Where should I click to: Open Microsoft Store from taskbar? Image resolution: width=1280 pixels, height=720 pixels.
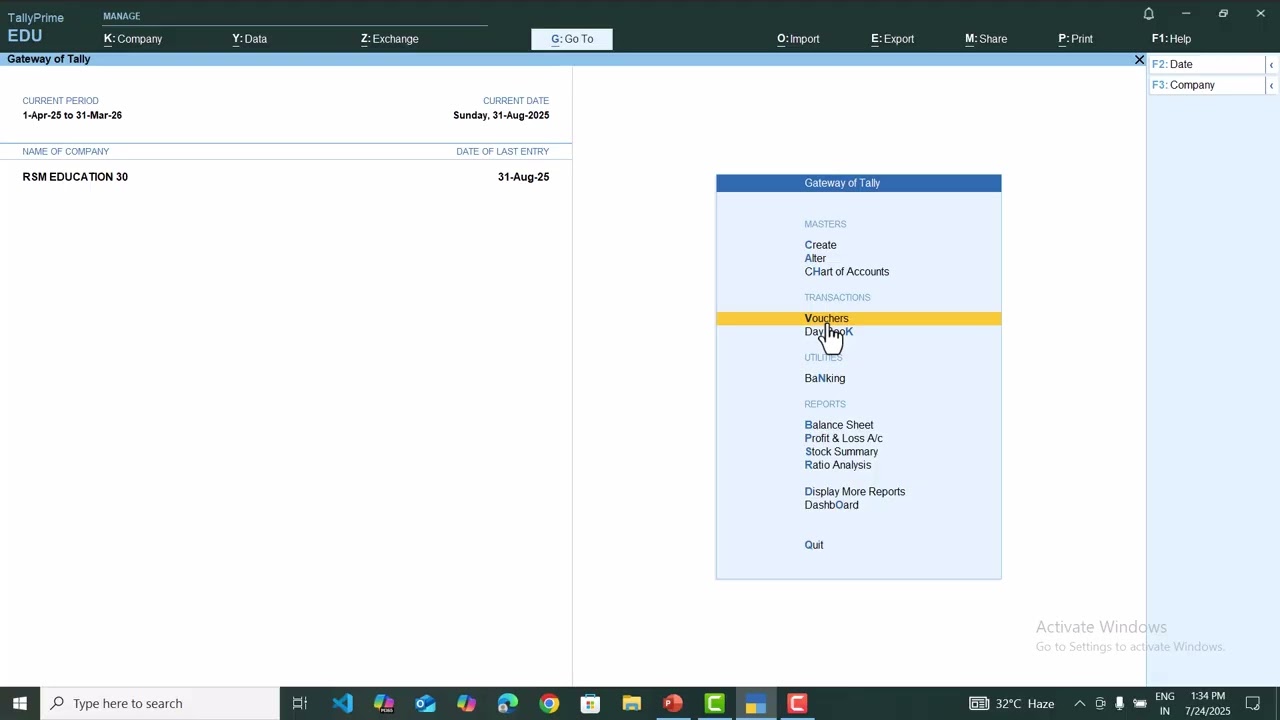(x=590, y=704)
